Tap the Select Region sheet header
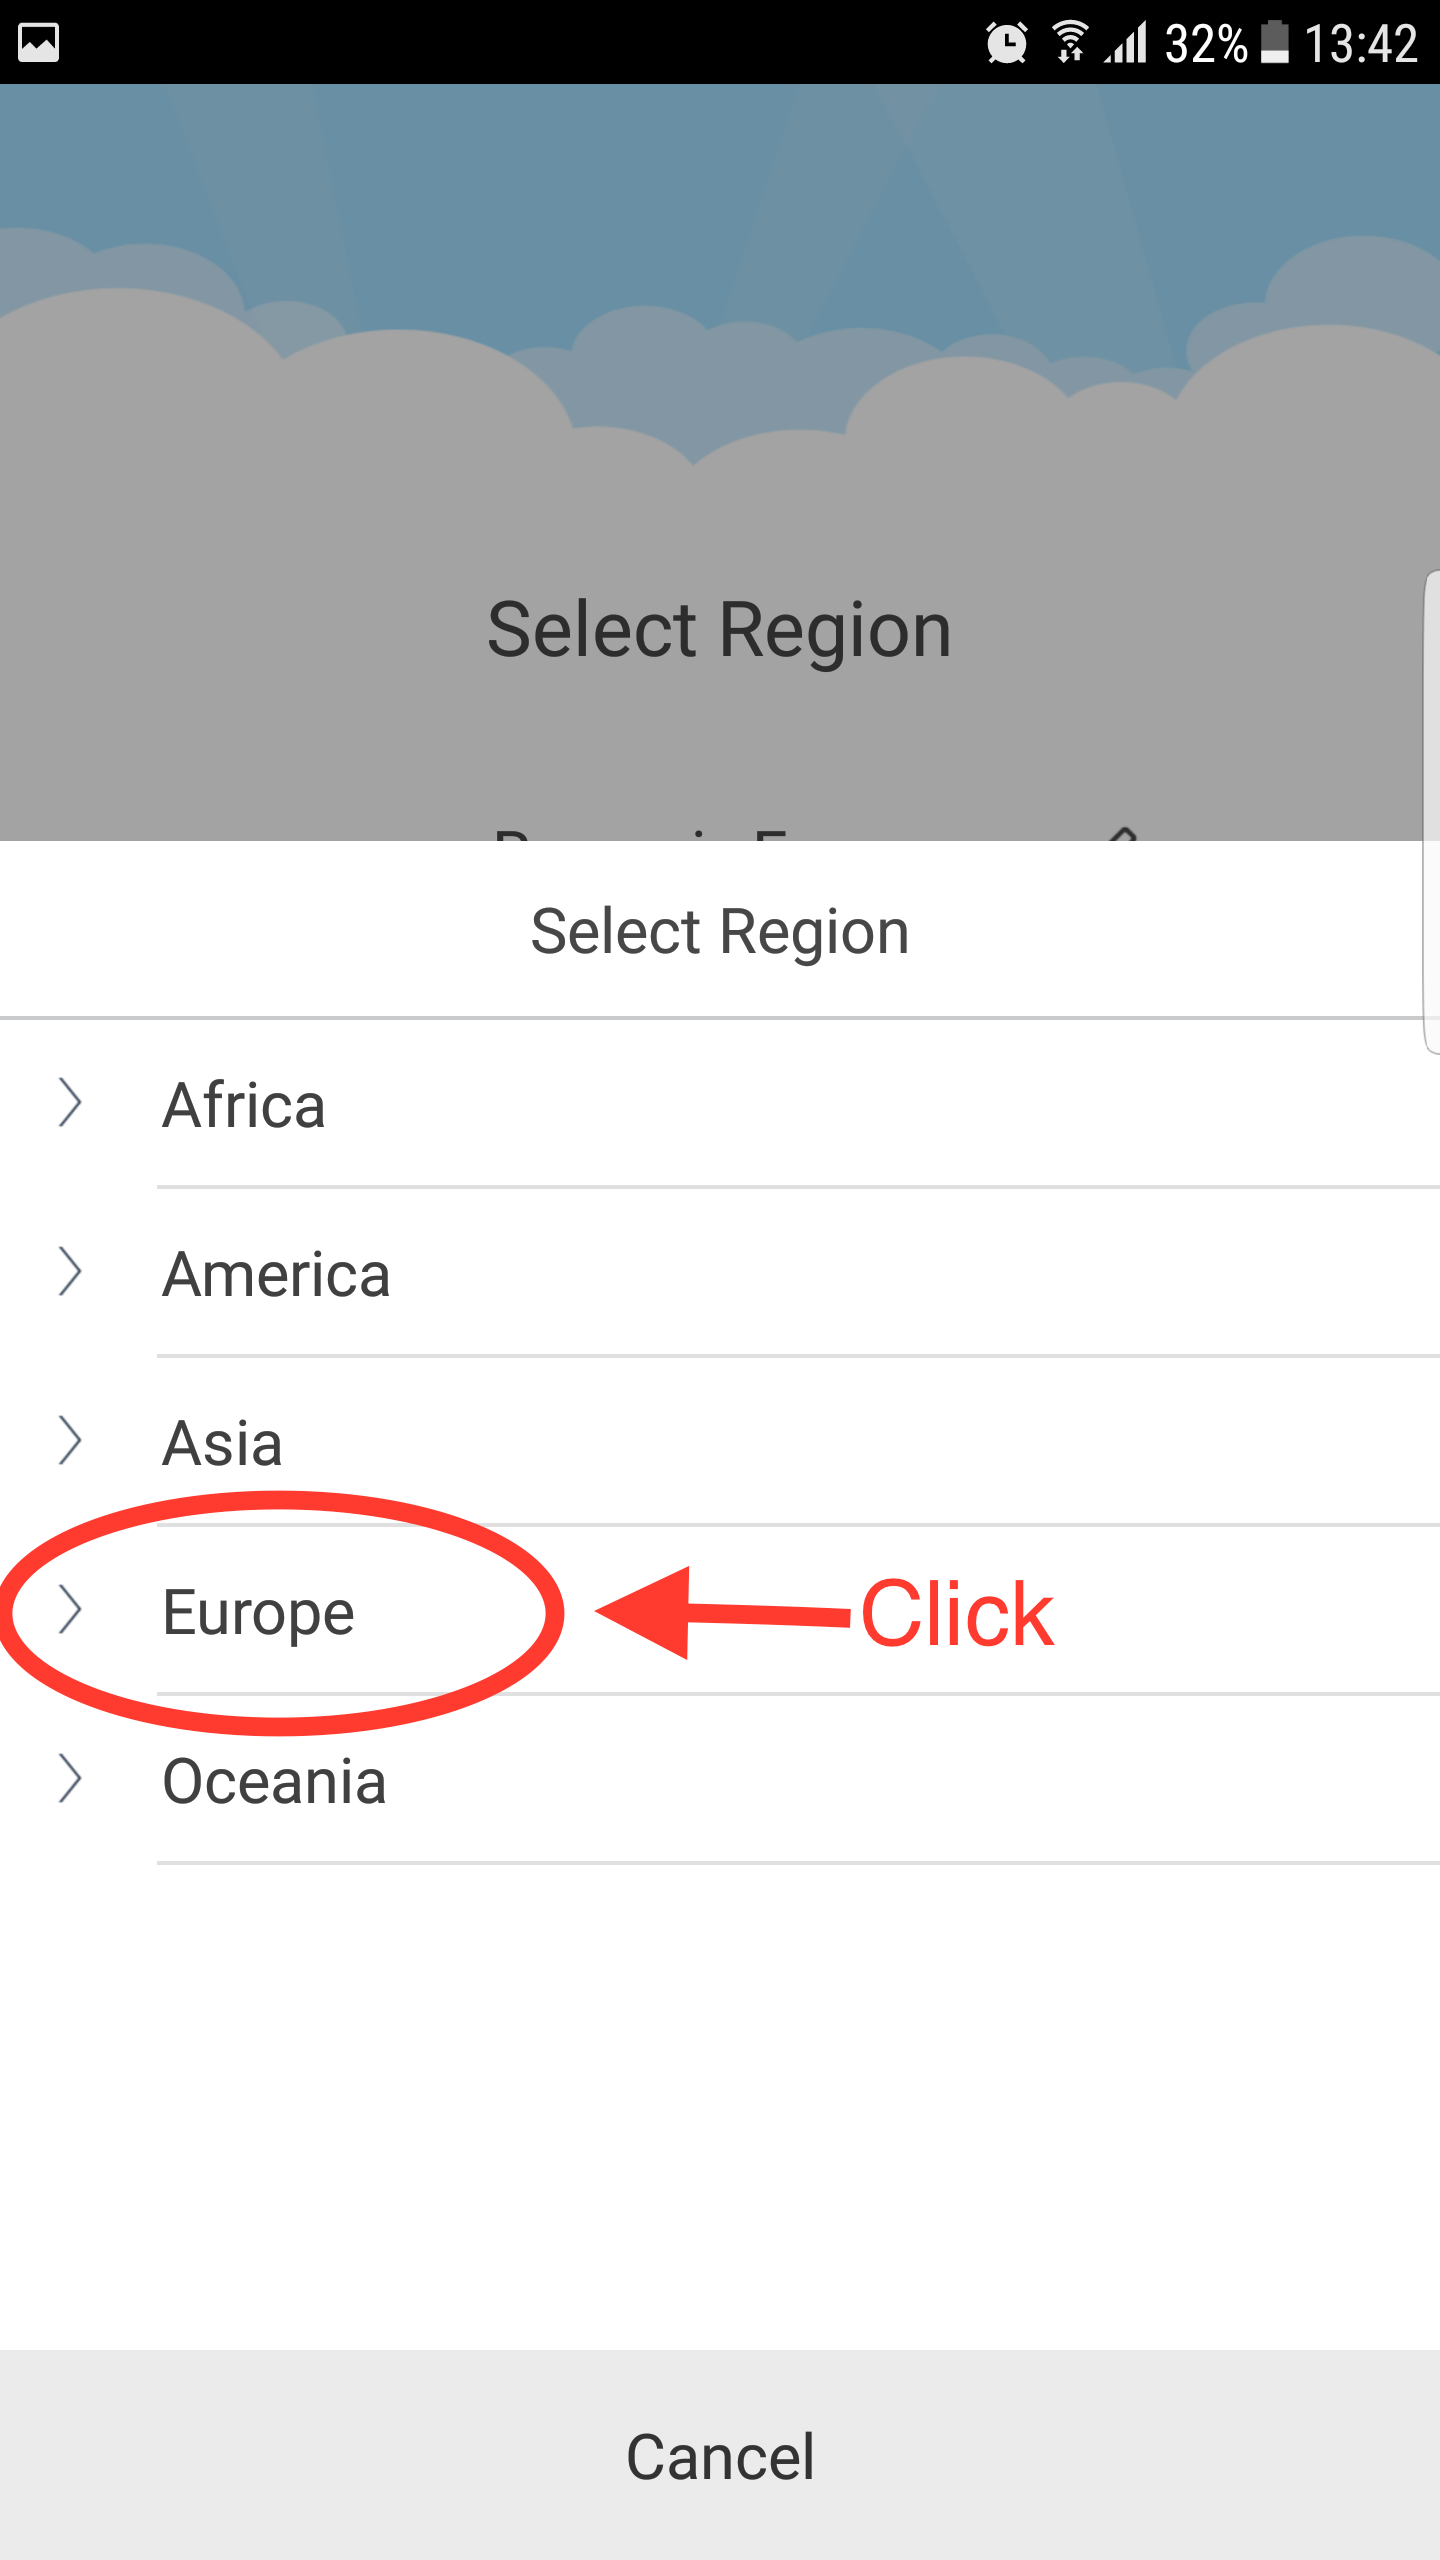The height and width of the screenshot is (2560, 1440). 720,931
